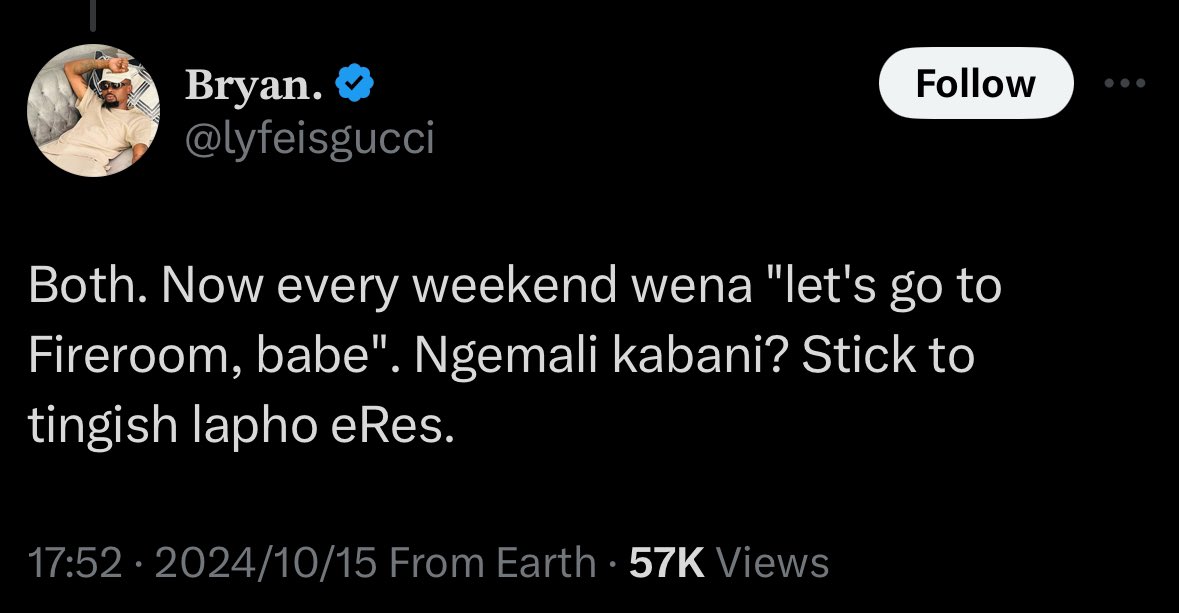Open Bryan's profile picture
This screenshot has height=613, width=1179.
[x=93, y=111]
